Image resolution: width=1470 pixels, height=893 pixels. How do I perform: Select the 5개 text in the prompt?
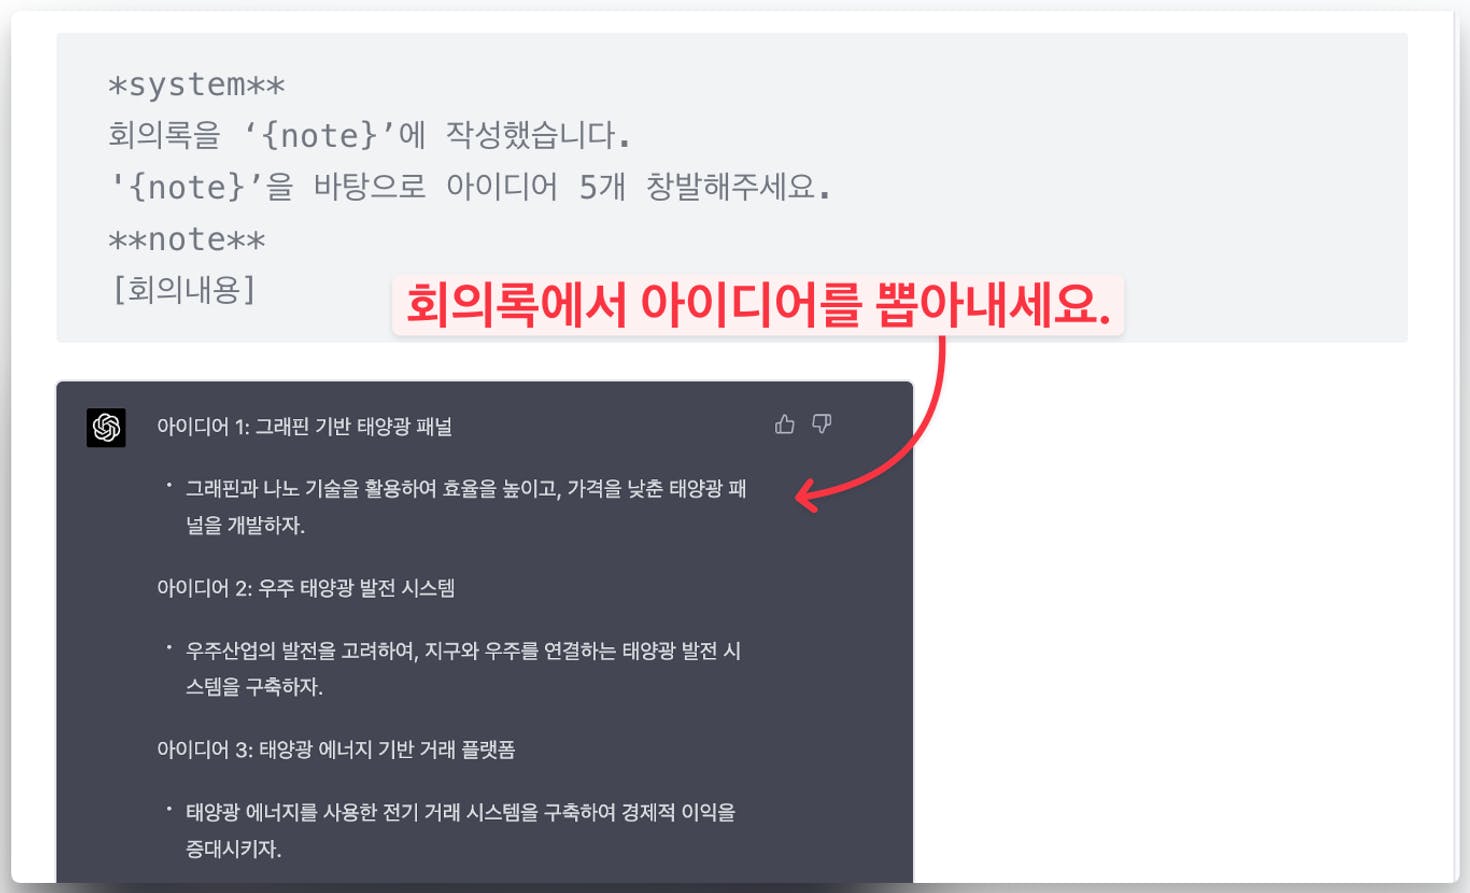click(x=602, y=187)
